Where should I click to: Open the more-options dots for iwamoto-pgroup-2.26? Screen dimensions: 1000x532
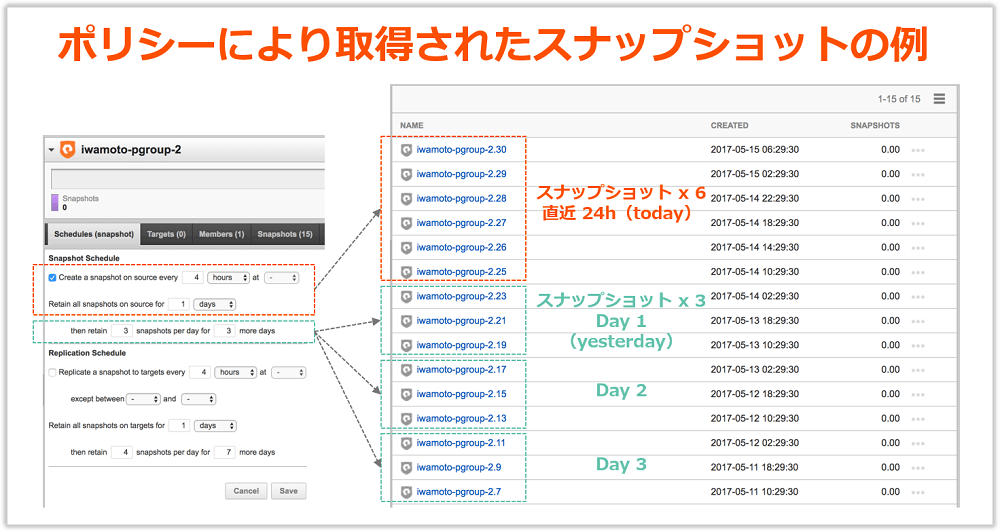tap(918, 248)
